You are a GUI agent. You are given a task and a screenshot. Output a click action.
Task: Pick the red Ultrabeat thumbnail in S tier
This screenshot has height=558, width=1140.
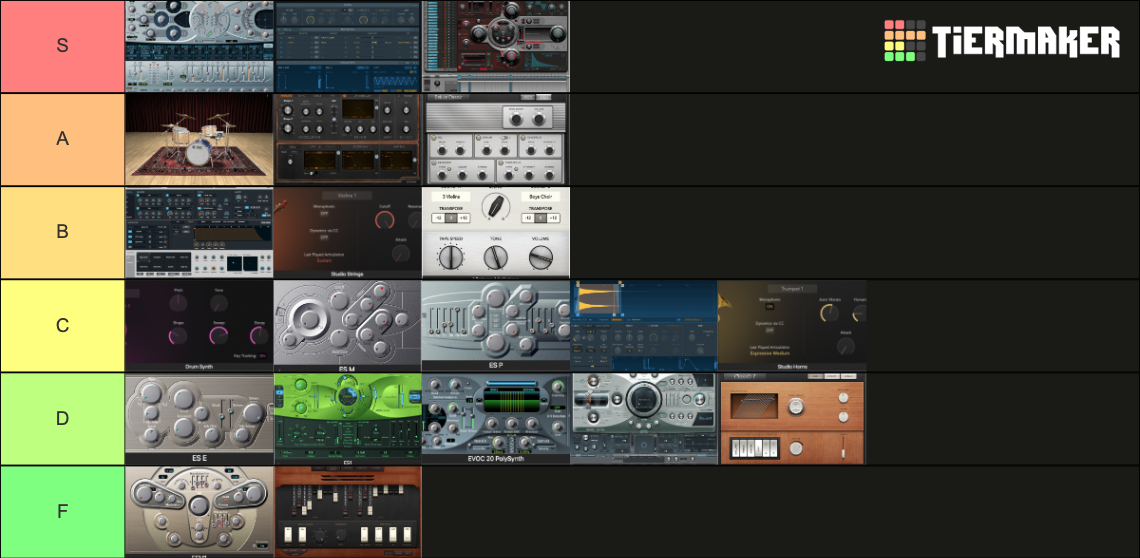tap(496, 46)
